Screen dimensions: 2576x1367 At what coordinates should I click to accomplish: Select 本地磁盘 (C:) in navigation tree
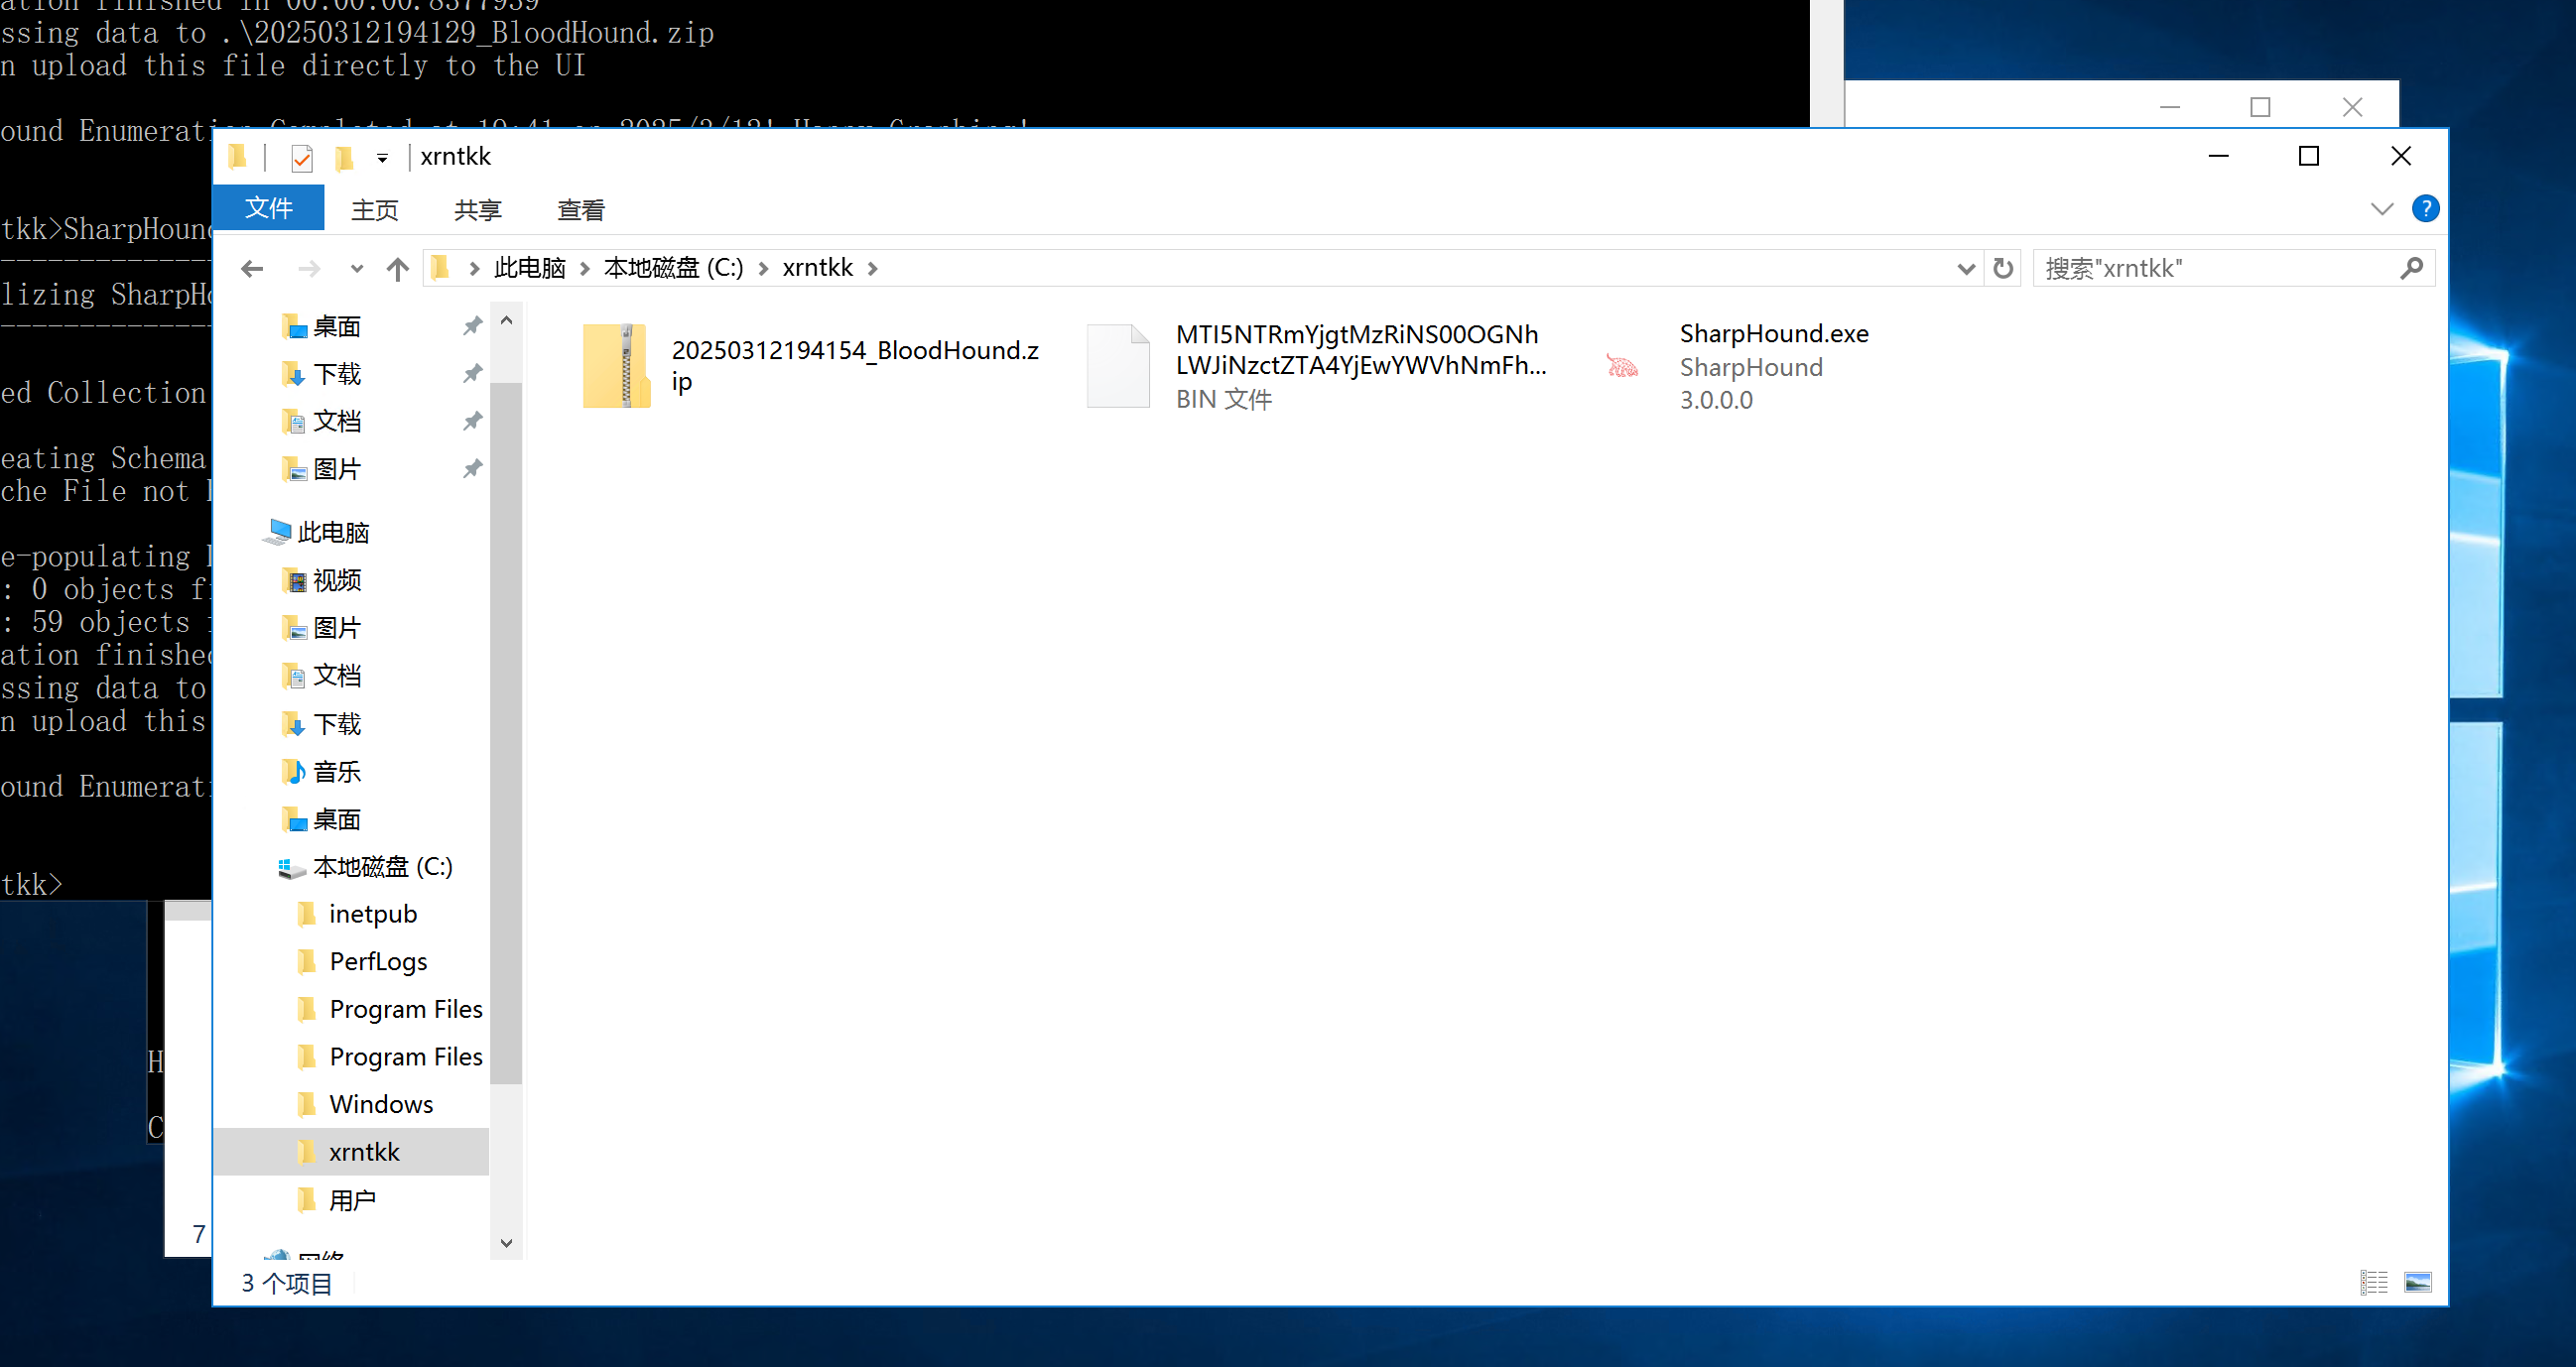tap(382, 866)
